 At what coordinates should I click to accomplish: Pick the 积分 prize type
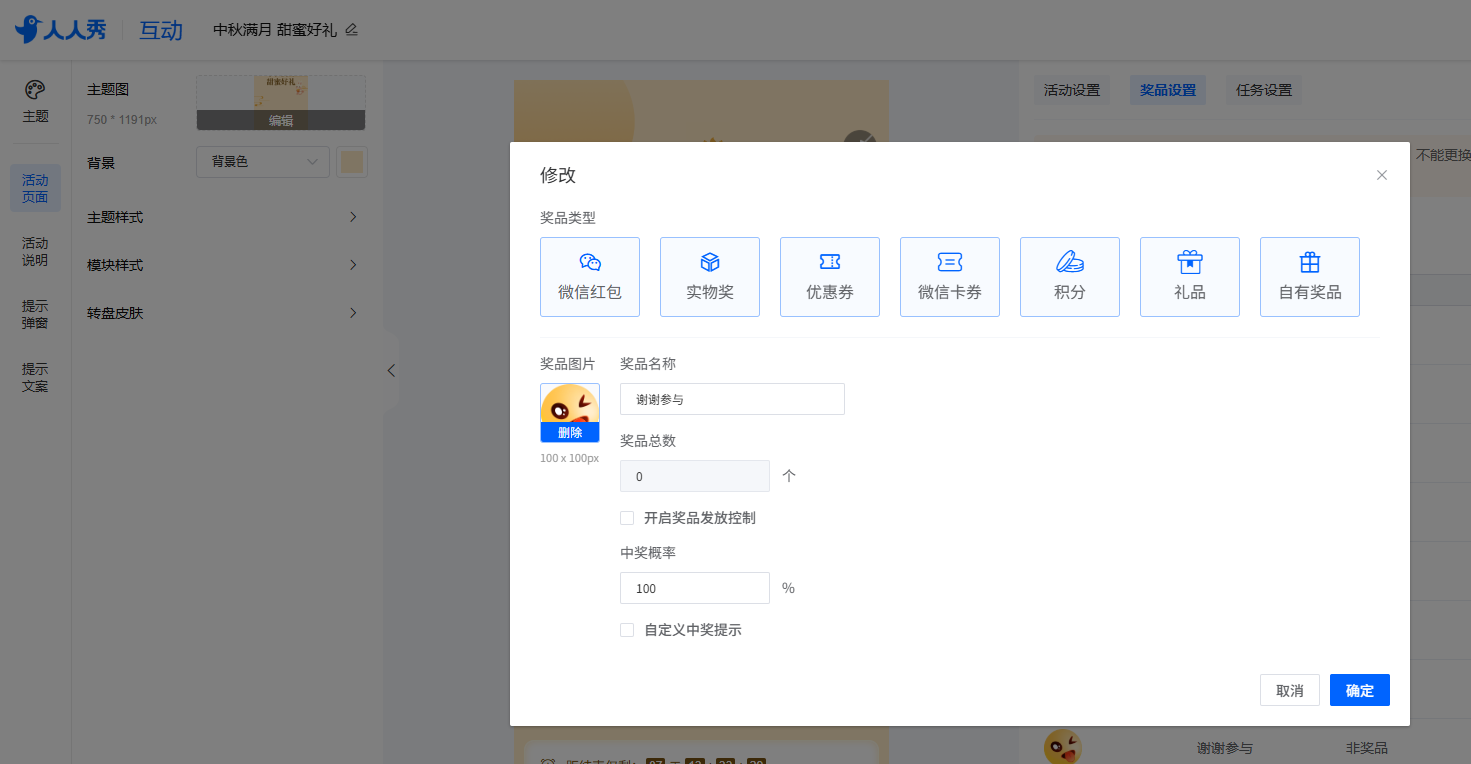(x=1070, y=277)
